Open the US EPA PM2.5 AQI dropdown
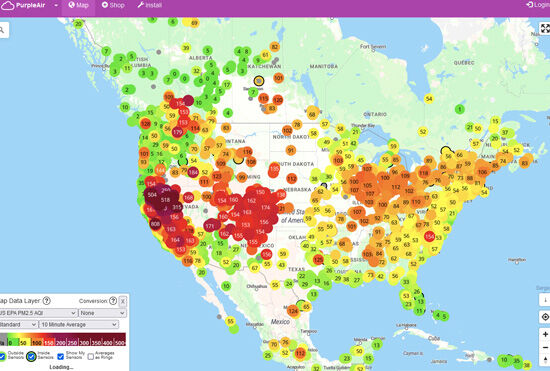 click(x=38, y=313)
